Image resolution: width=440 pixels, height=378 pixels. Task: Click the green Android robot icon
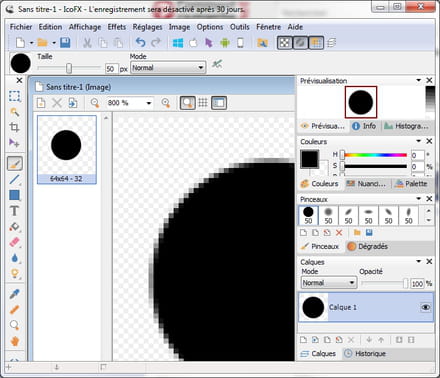pos(225,43)
